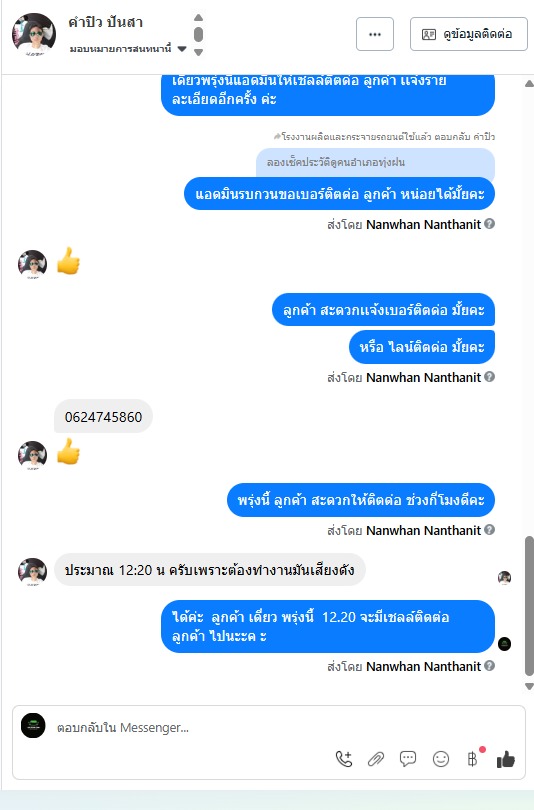
Task: Click the paperclip attachment icon
Action: coord(376,759)
